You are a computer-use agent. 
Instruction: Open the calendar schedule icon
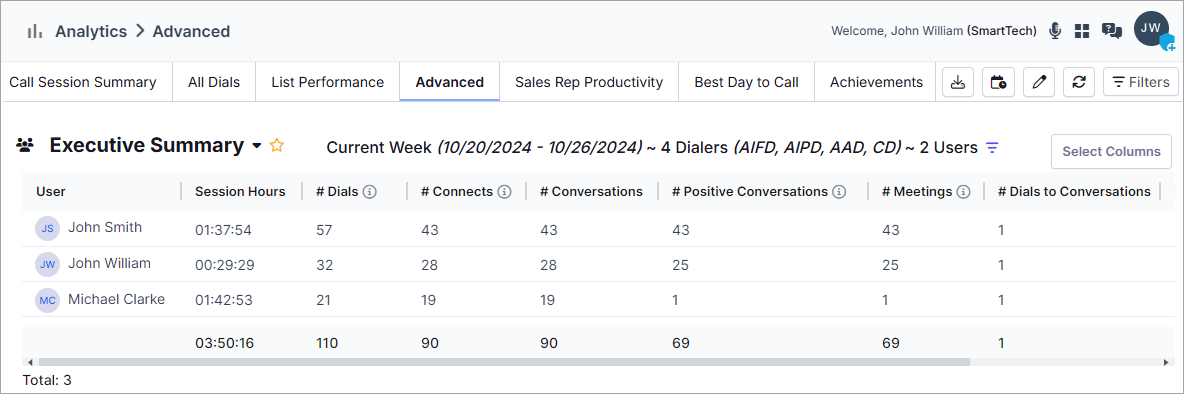tap(998, 82)
